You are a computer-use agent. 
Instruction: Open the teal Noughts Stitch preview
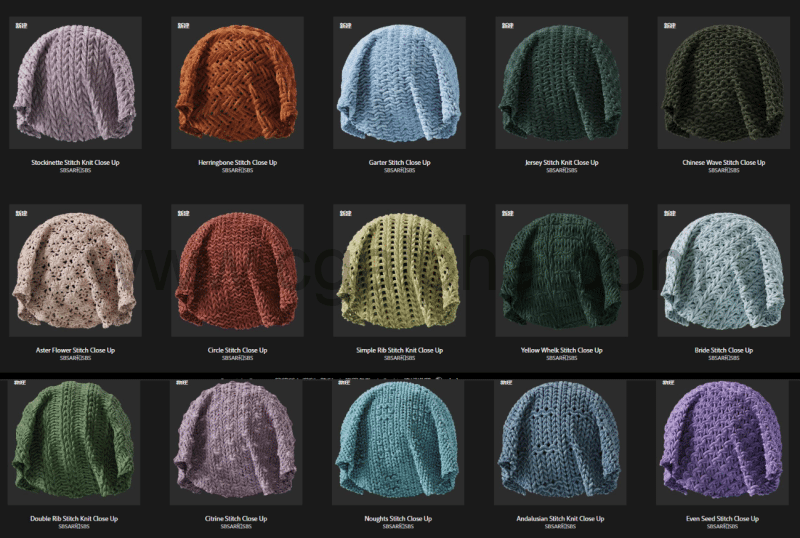[x=398, y=442]
